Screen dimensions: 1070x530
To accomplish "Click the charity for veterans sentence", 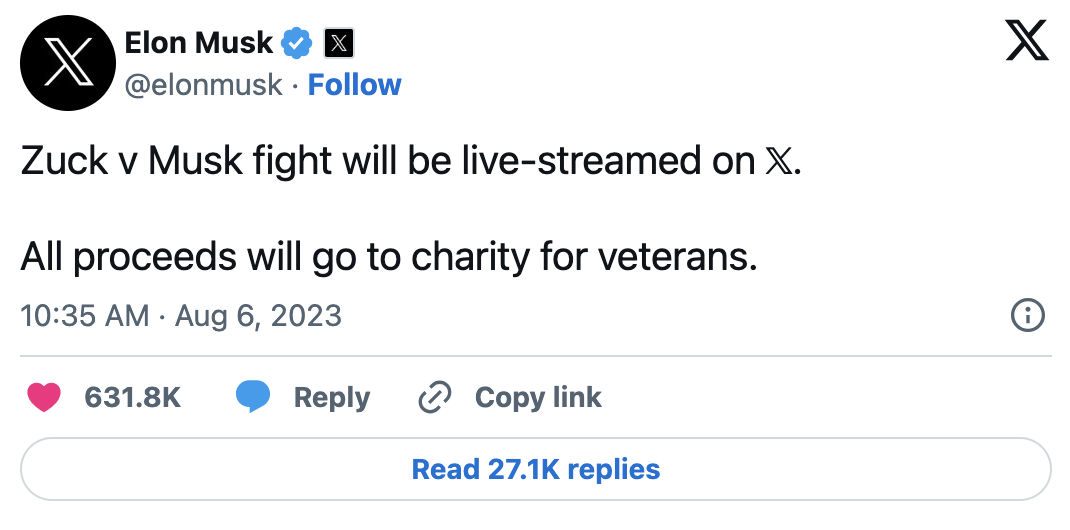I will 389,258.
